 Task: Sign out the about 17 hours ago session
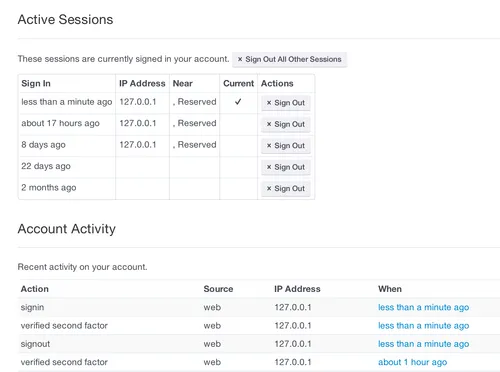coord(286,124)
